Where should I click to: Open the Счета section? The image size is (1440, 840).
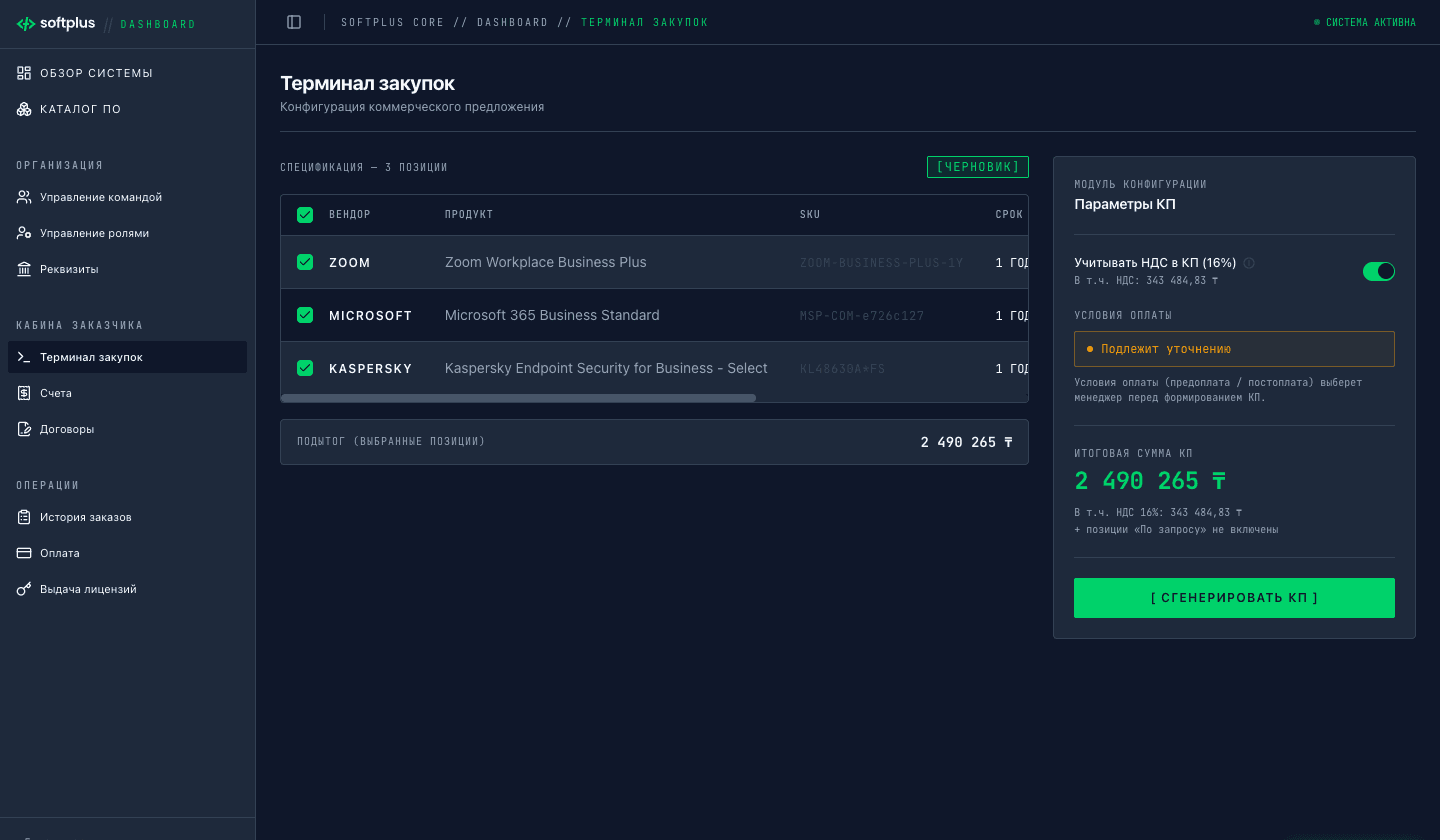pyautogui.click(x=128, y=393)
